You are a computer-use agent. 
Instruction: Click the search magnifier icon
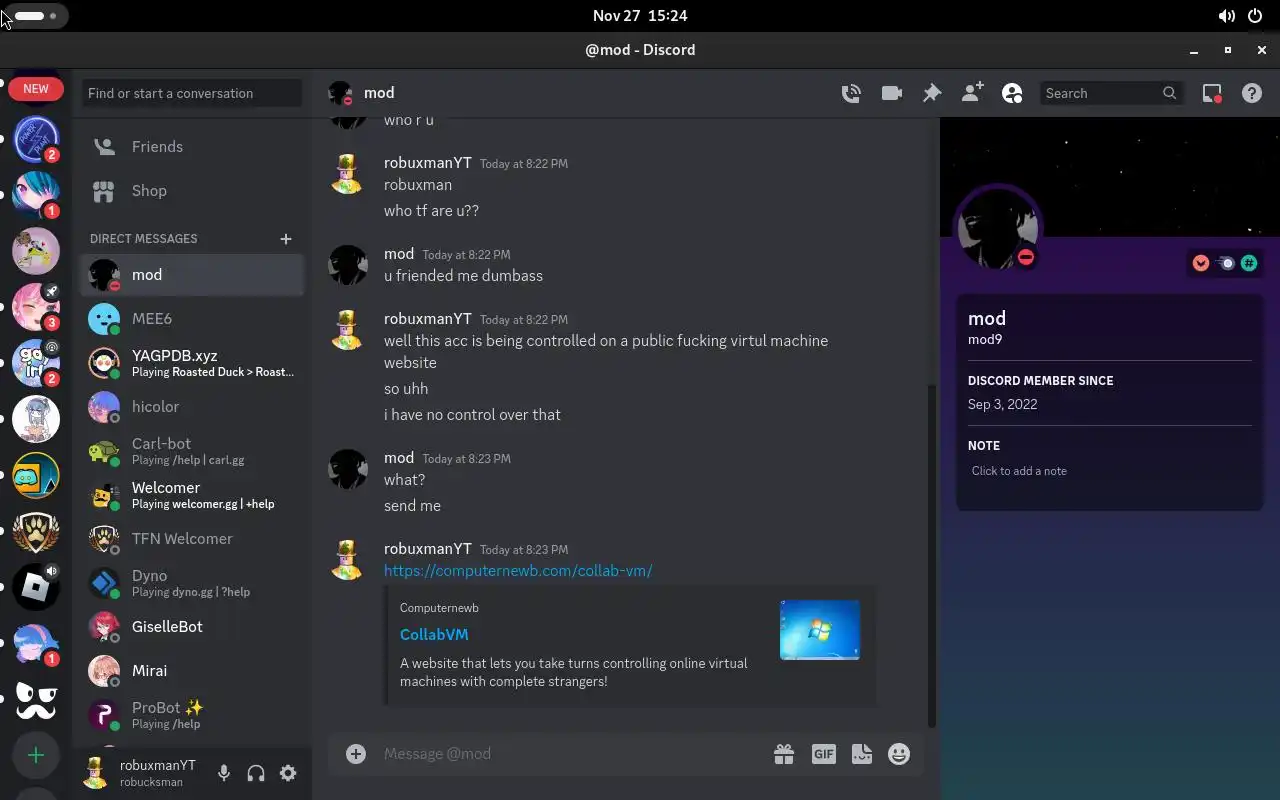[1169, 93]
